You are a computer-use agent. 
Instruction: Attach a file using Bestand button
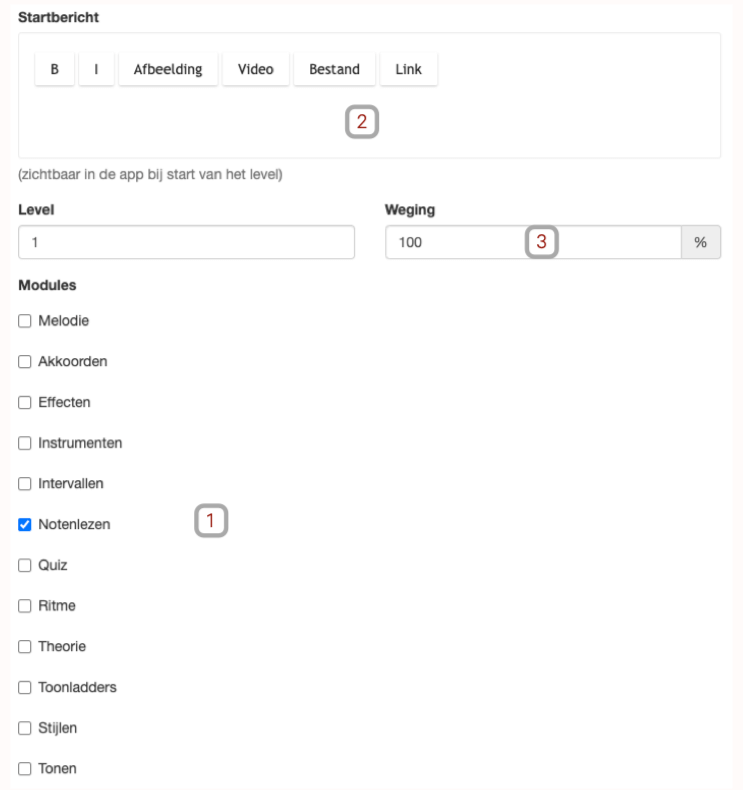(334, 69)
